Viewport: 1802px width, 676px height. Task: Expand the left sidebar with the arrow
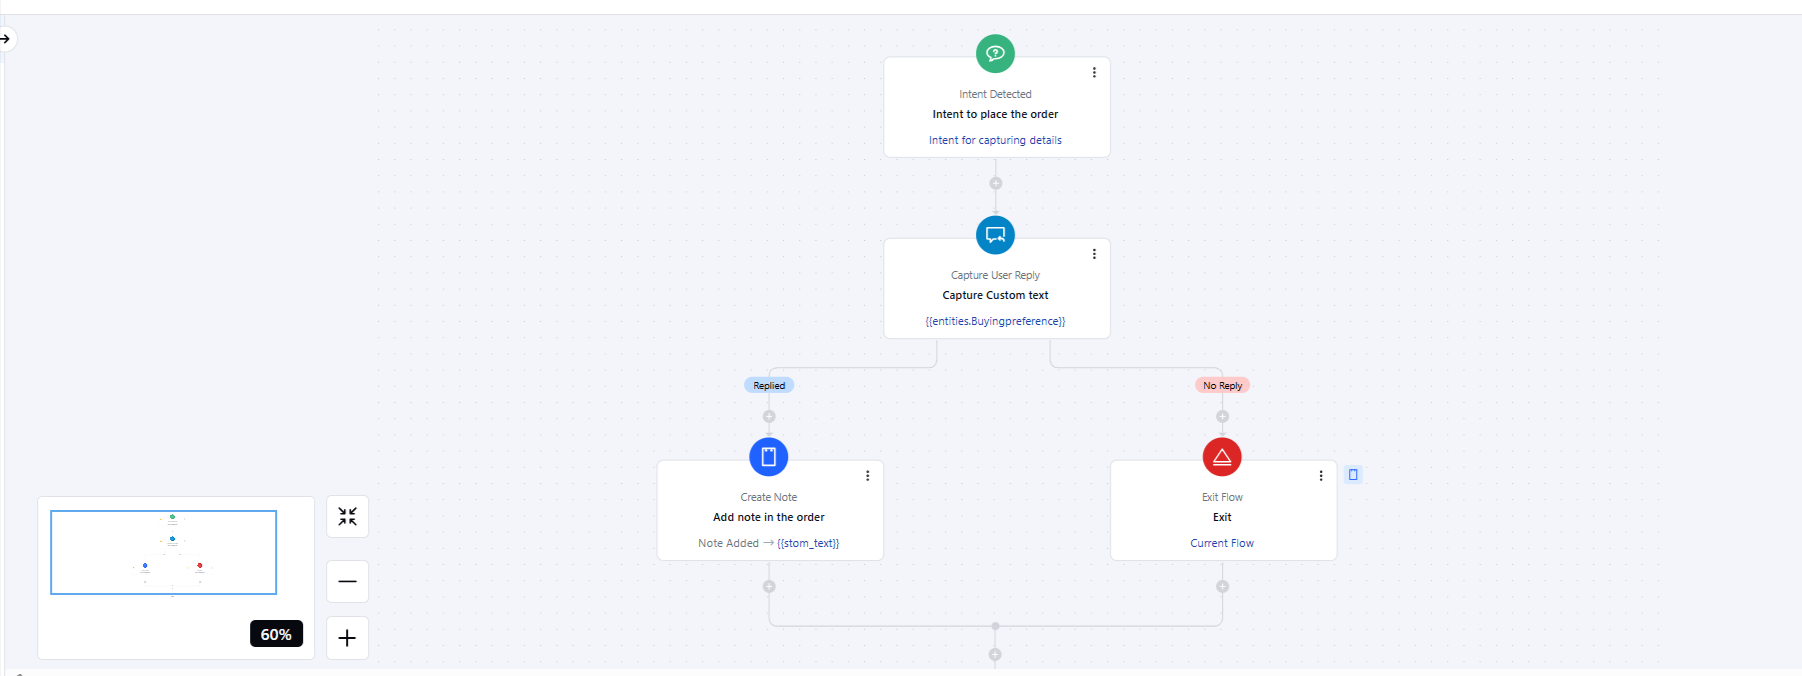coord(8,39)
